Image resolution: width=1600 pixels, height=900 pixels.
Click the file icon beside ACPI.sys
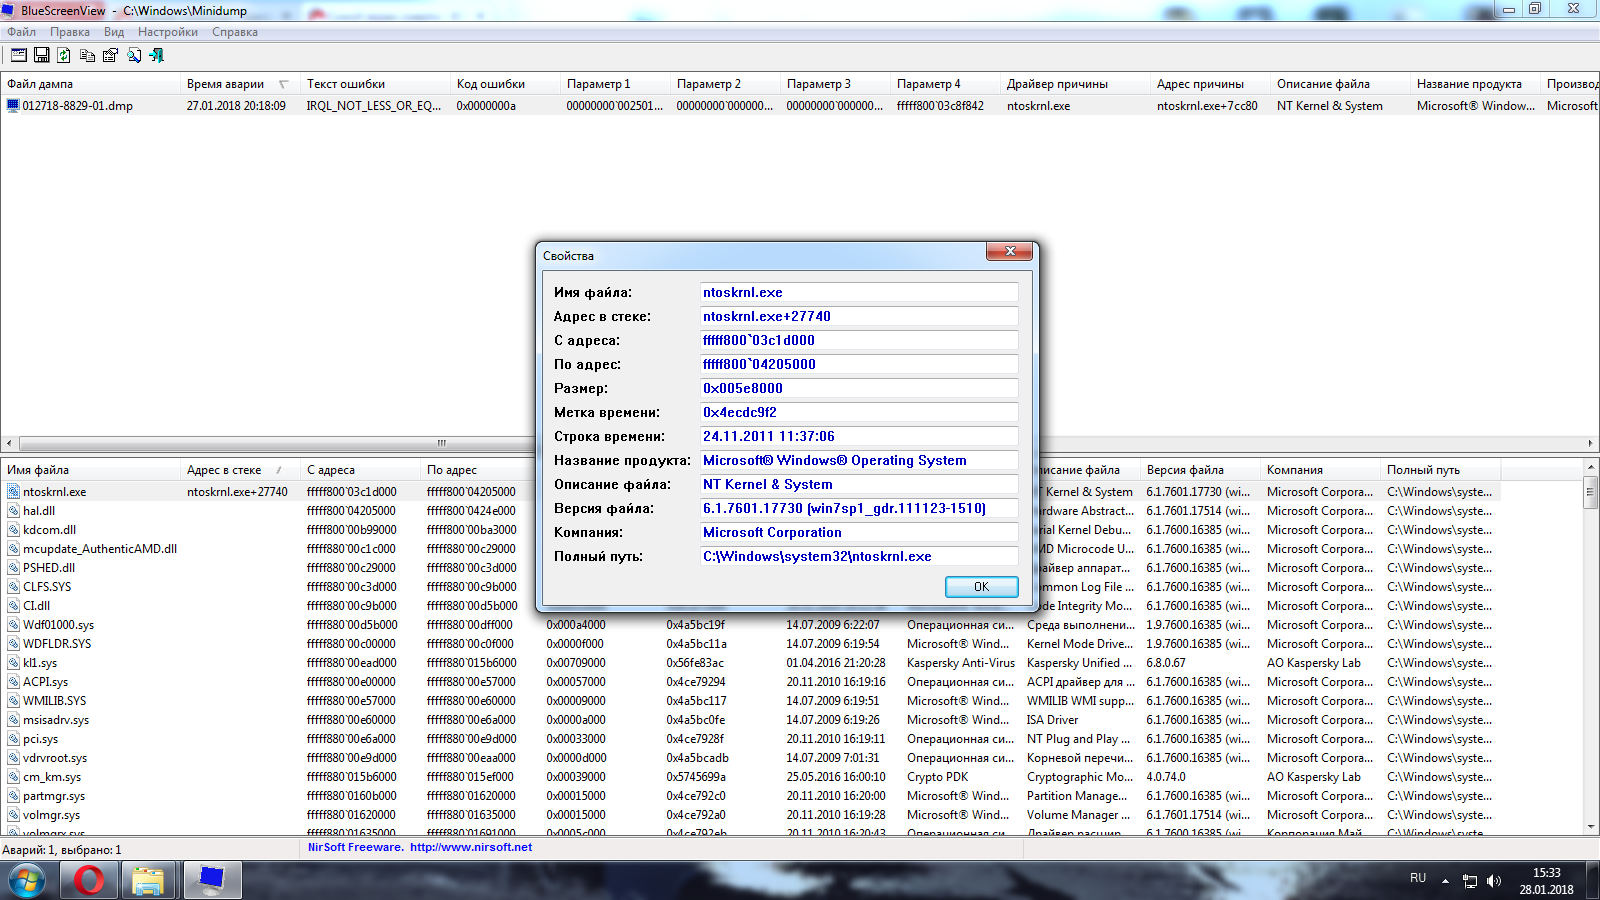tap(14, 682)
